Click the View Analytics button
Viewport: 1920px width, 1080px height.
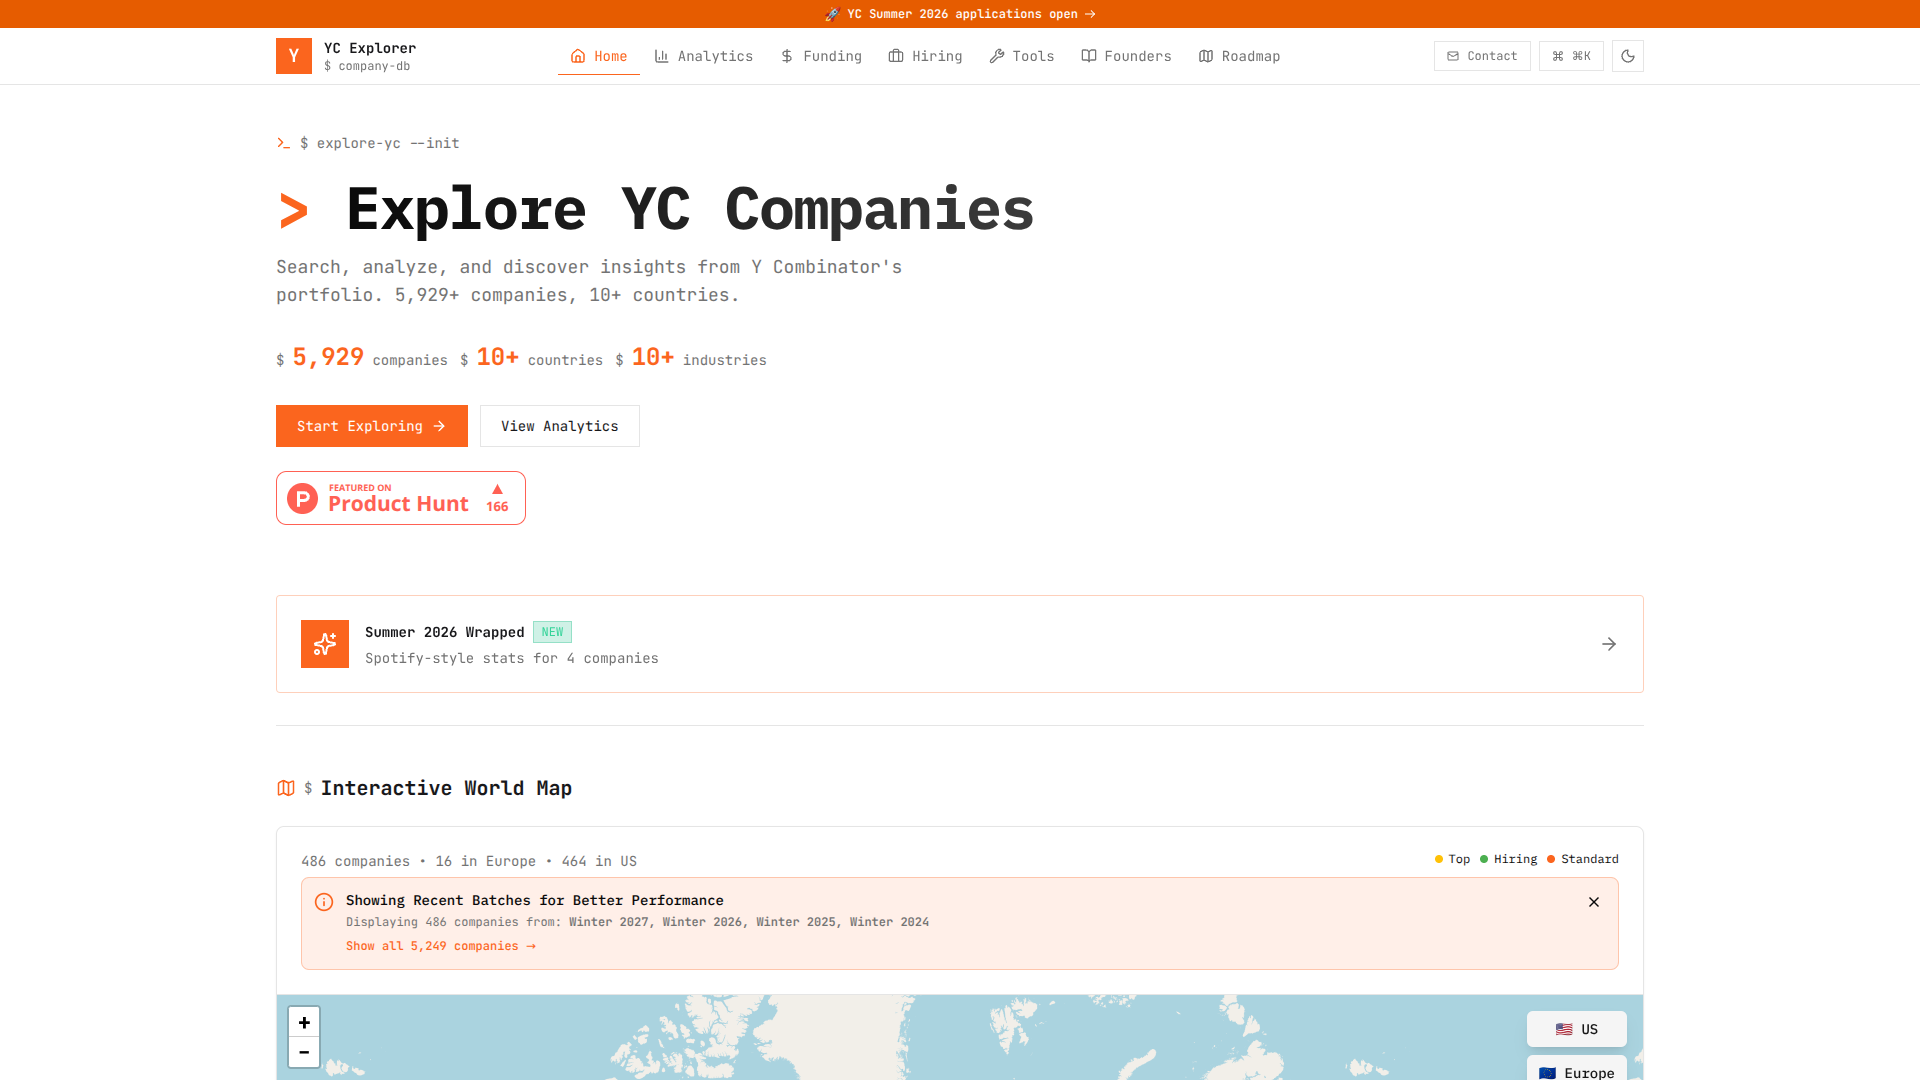coord(560,426)
